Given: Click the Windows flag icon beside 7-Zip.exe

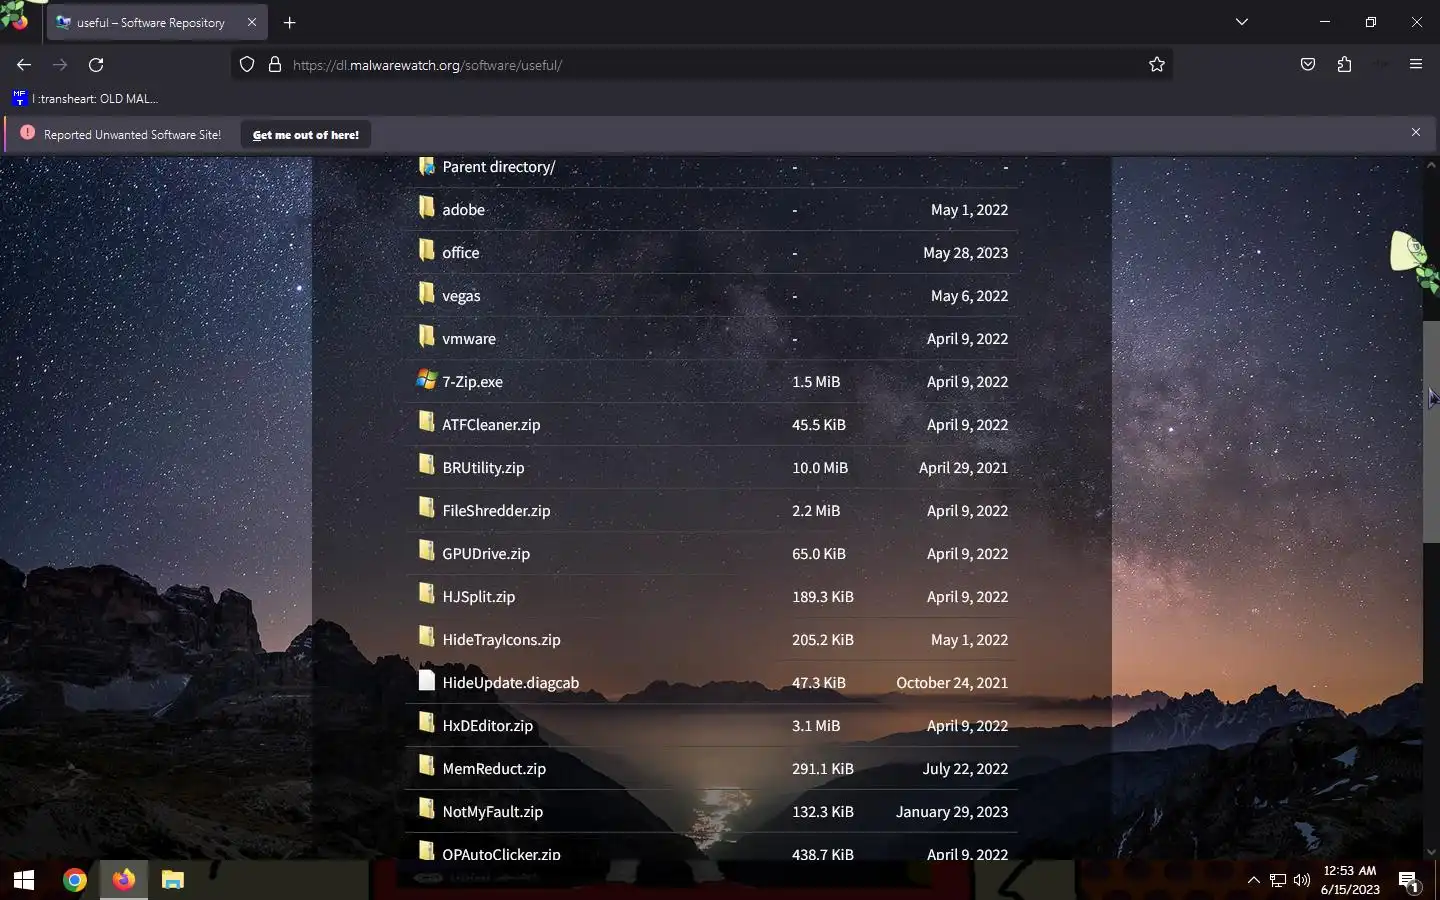Looking at the screenshot, I should tap(426, 380).
